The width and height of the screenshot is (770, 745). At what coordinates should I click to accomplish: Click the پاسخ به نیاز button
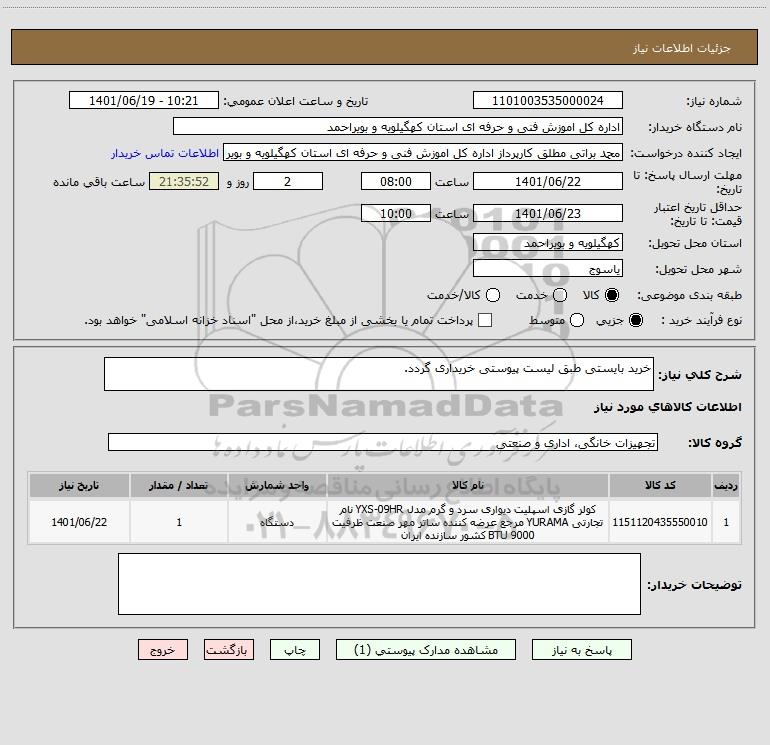[581, 650]
